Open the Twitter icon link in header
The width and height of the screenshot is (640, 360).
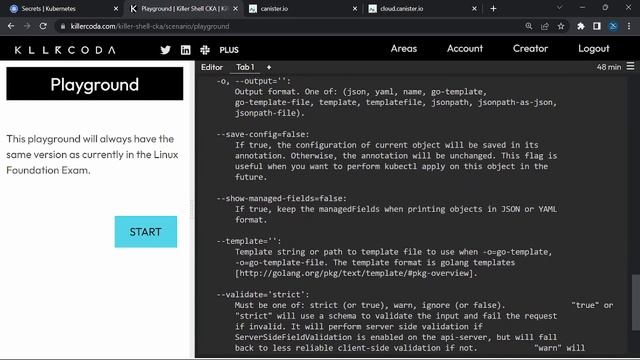click(165, 50)
